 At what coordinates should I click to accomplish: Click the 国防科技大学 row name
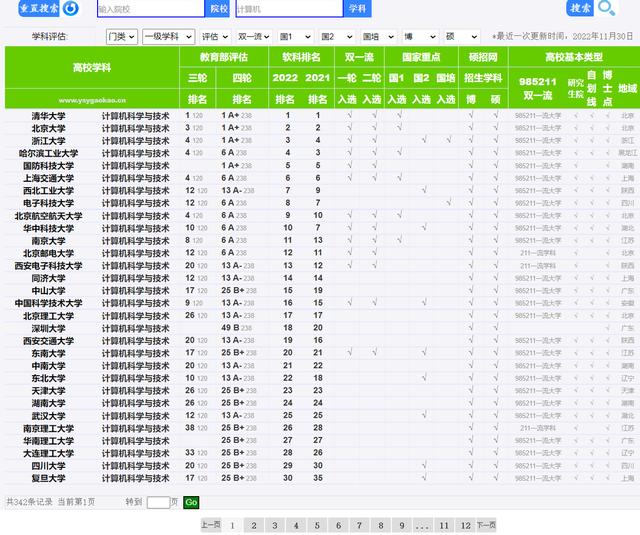pos(49,166)
